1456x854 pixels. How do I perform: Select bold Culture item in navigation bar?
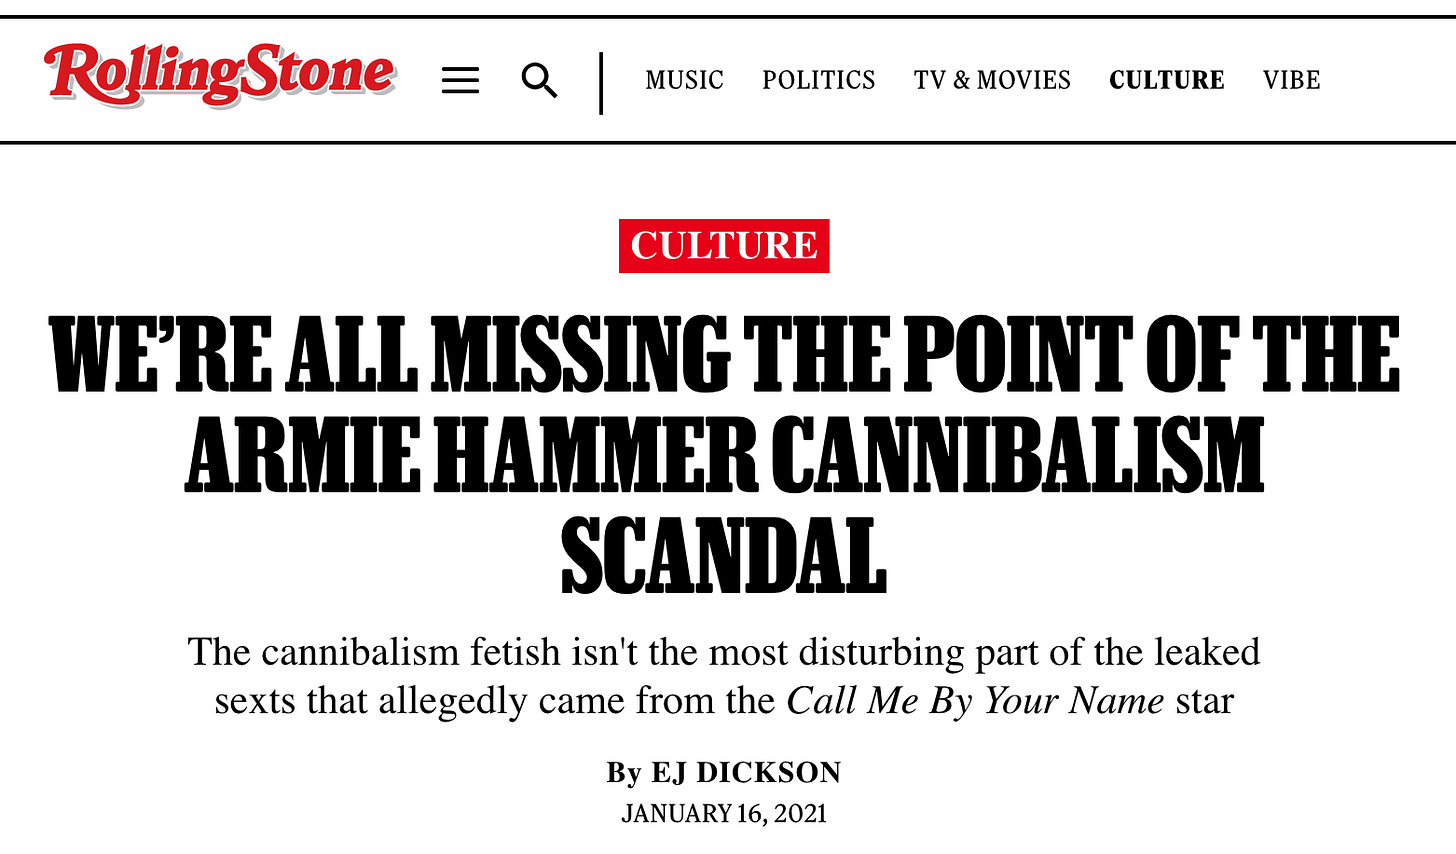click(1167, 80)
